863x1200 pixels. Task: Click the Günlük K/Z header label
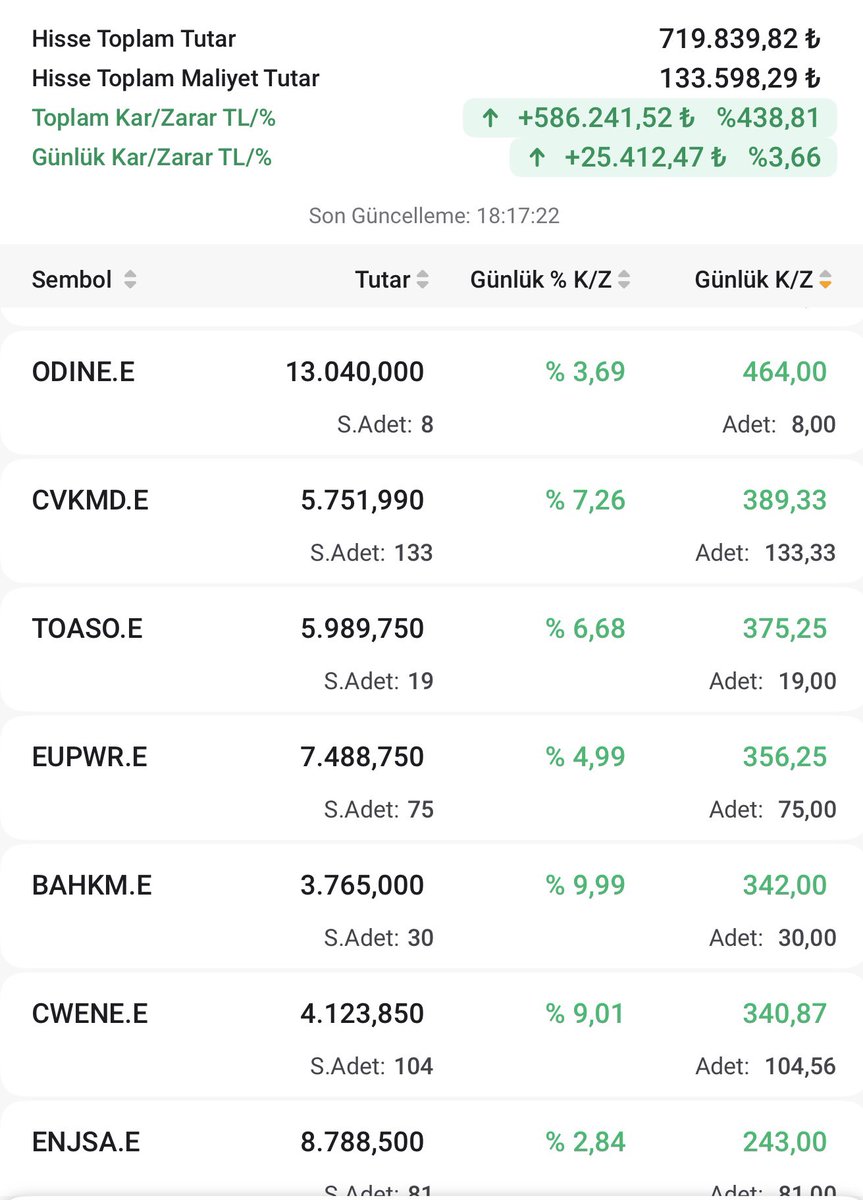(x=754, y=280)
